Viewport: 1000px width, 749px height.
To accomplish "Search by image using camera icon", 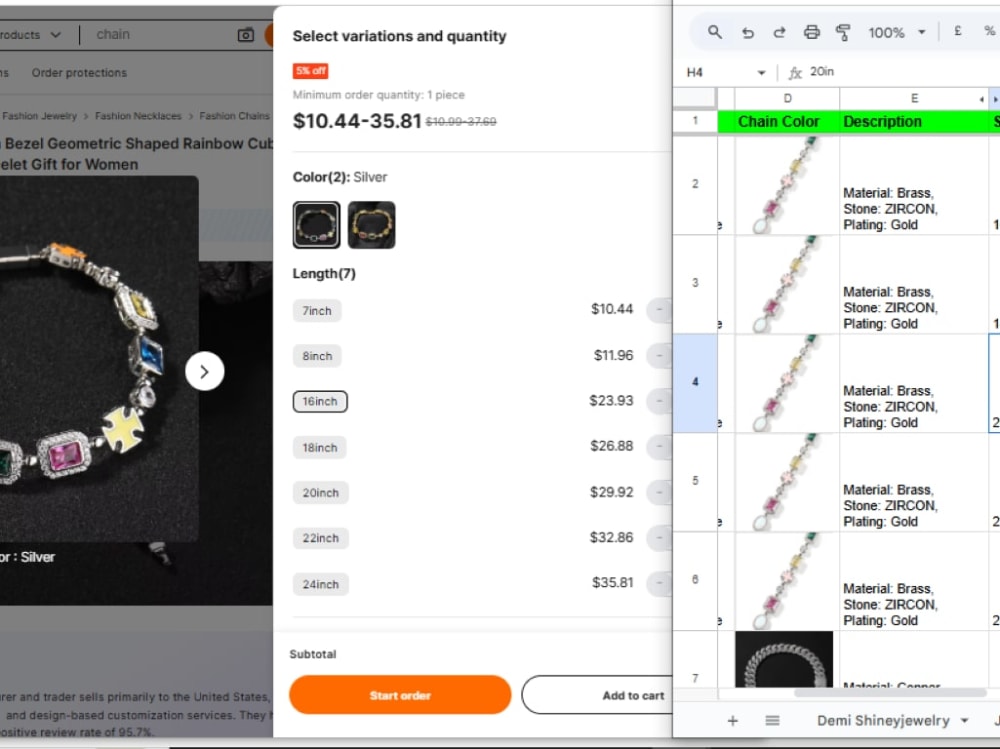I will (246, 34).
